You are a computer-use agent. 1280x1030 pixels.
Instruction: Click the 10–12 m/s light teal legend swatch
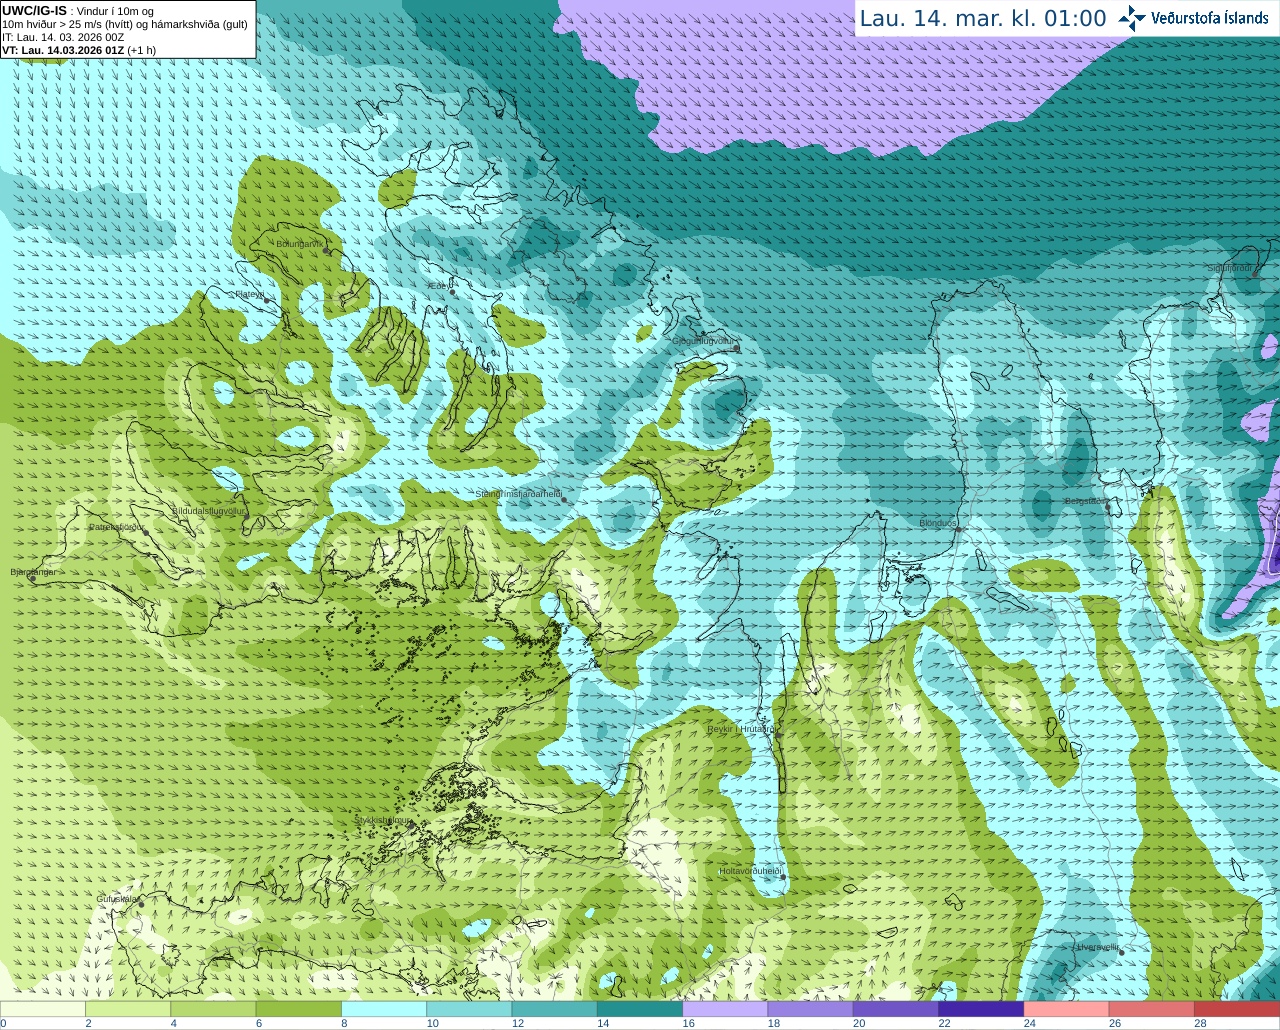point(469,1008)
